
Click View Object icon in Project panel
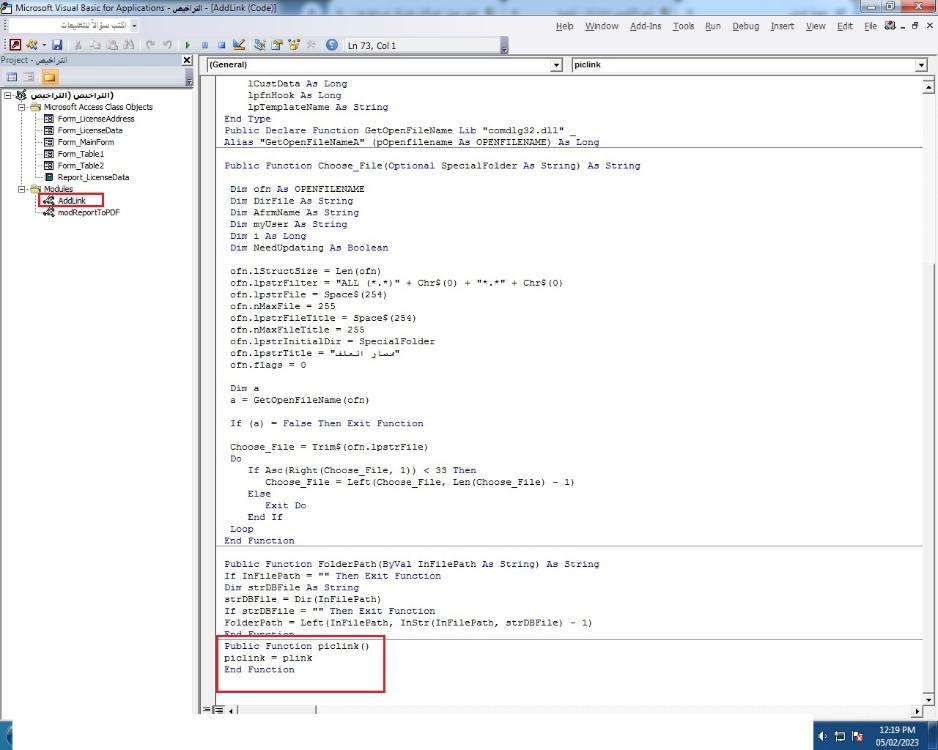click(x=29, y=77)
